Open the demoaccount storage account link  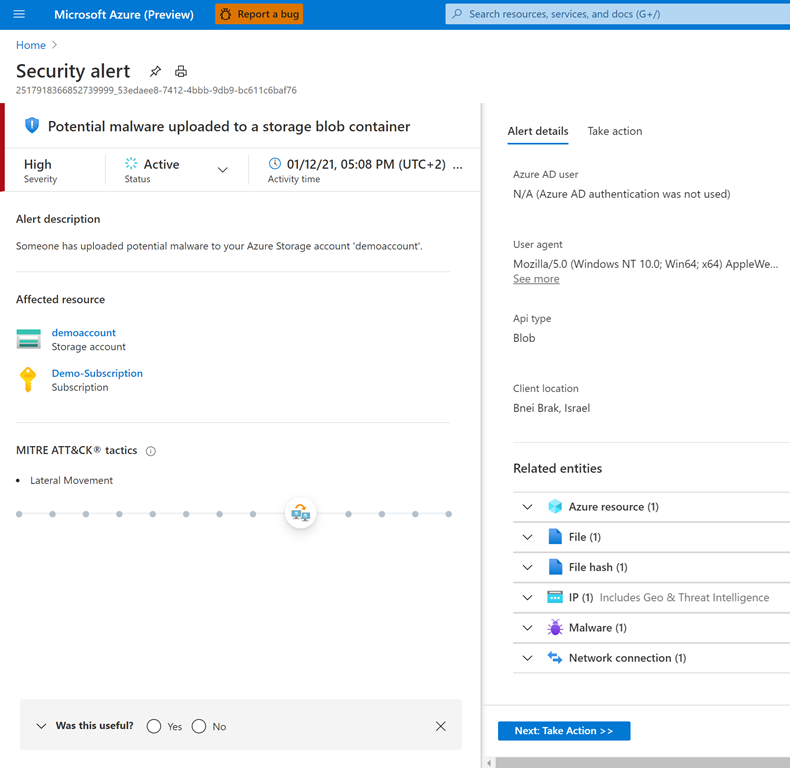pyautogui.click(x=84, y=333)
